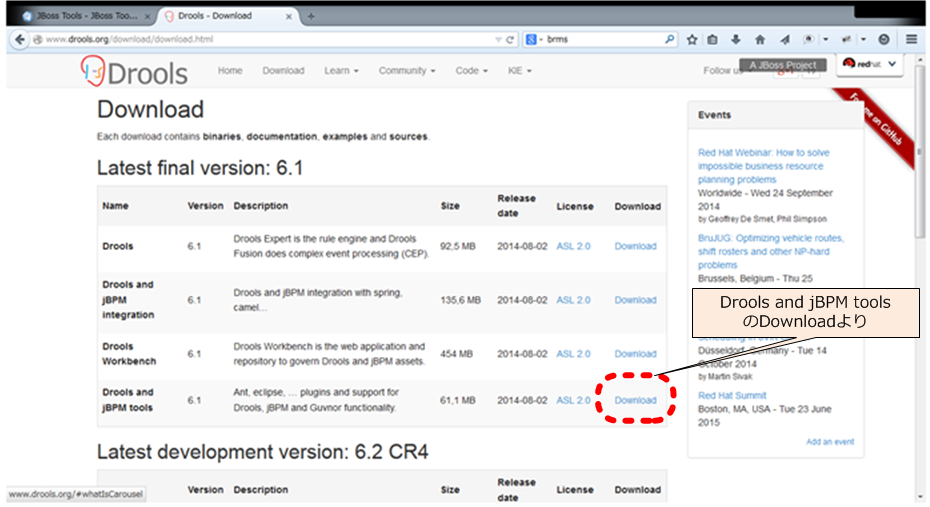Click the chat bubble toolbar icon
Viewport: 930px width, 507px height.
coord(808,40)
